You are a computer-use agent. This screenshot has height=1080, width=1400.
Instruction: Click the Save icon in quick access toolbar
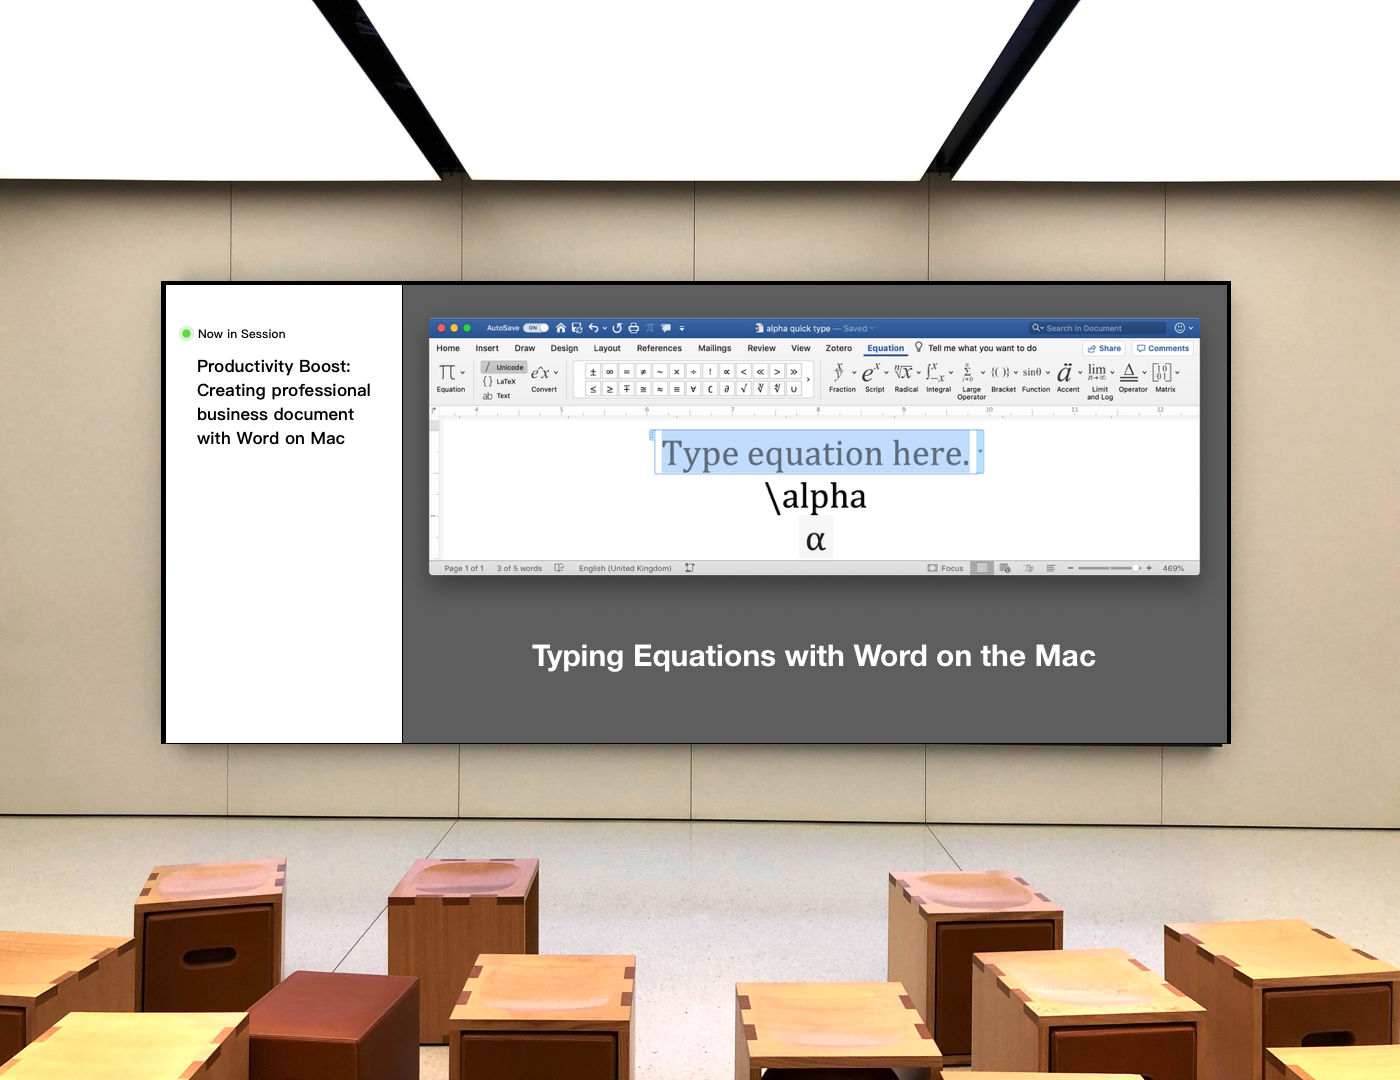pyautogui.click(x=577, y=328)
